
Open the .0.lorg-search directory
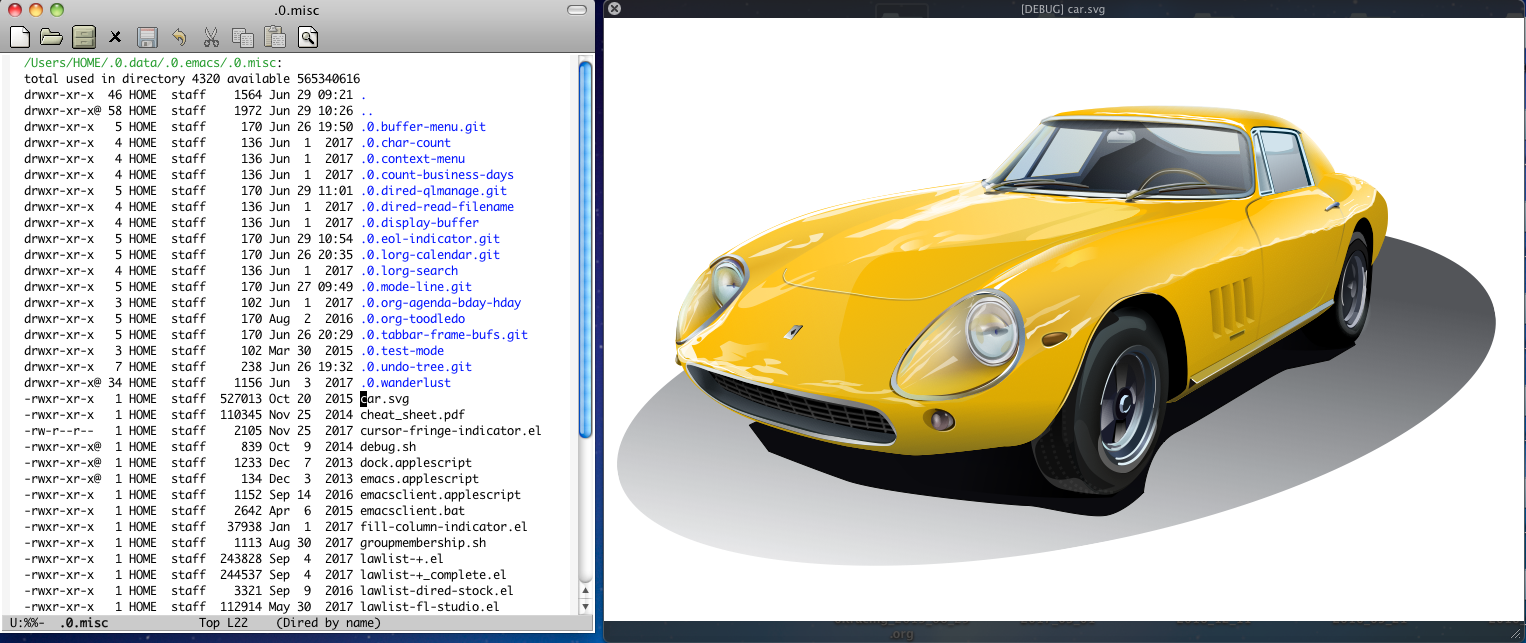409,271
